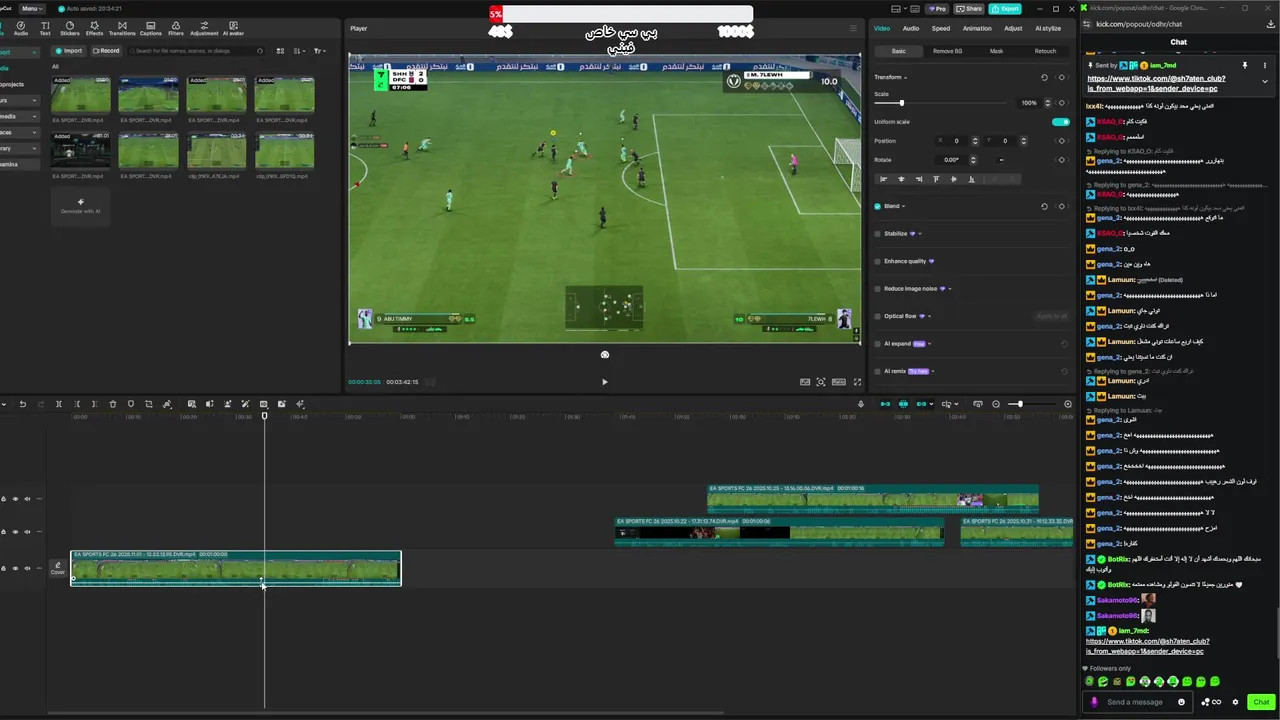Open the Remove BG sub-tab

tap(946, 51)
